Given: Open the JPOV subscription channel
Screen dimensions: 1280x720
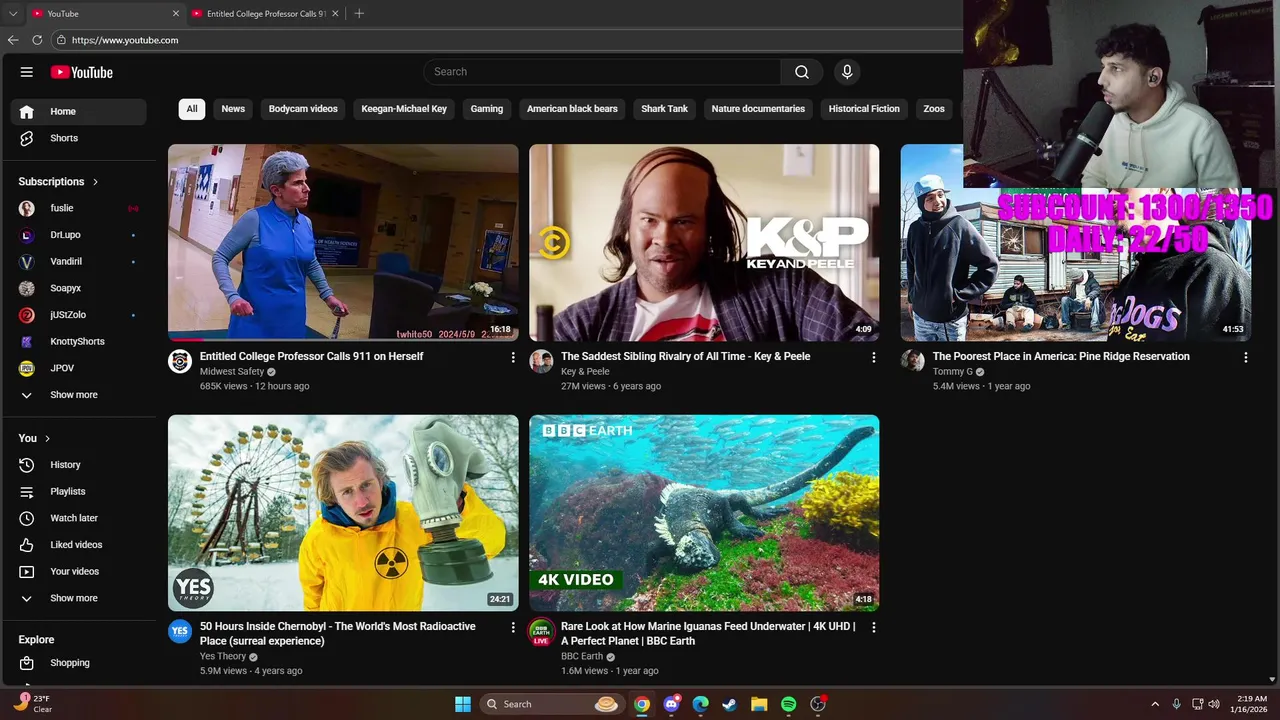Looking at the screenshot, I should click(78, 368).
